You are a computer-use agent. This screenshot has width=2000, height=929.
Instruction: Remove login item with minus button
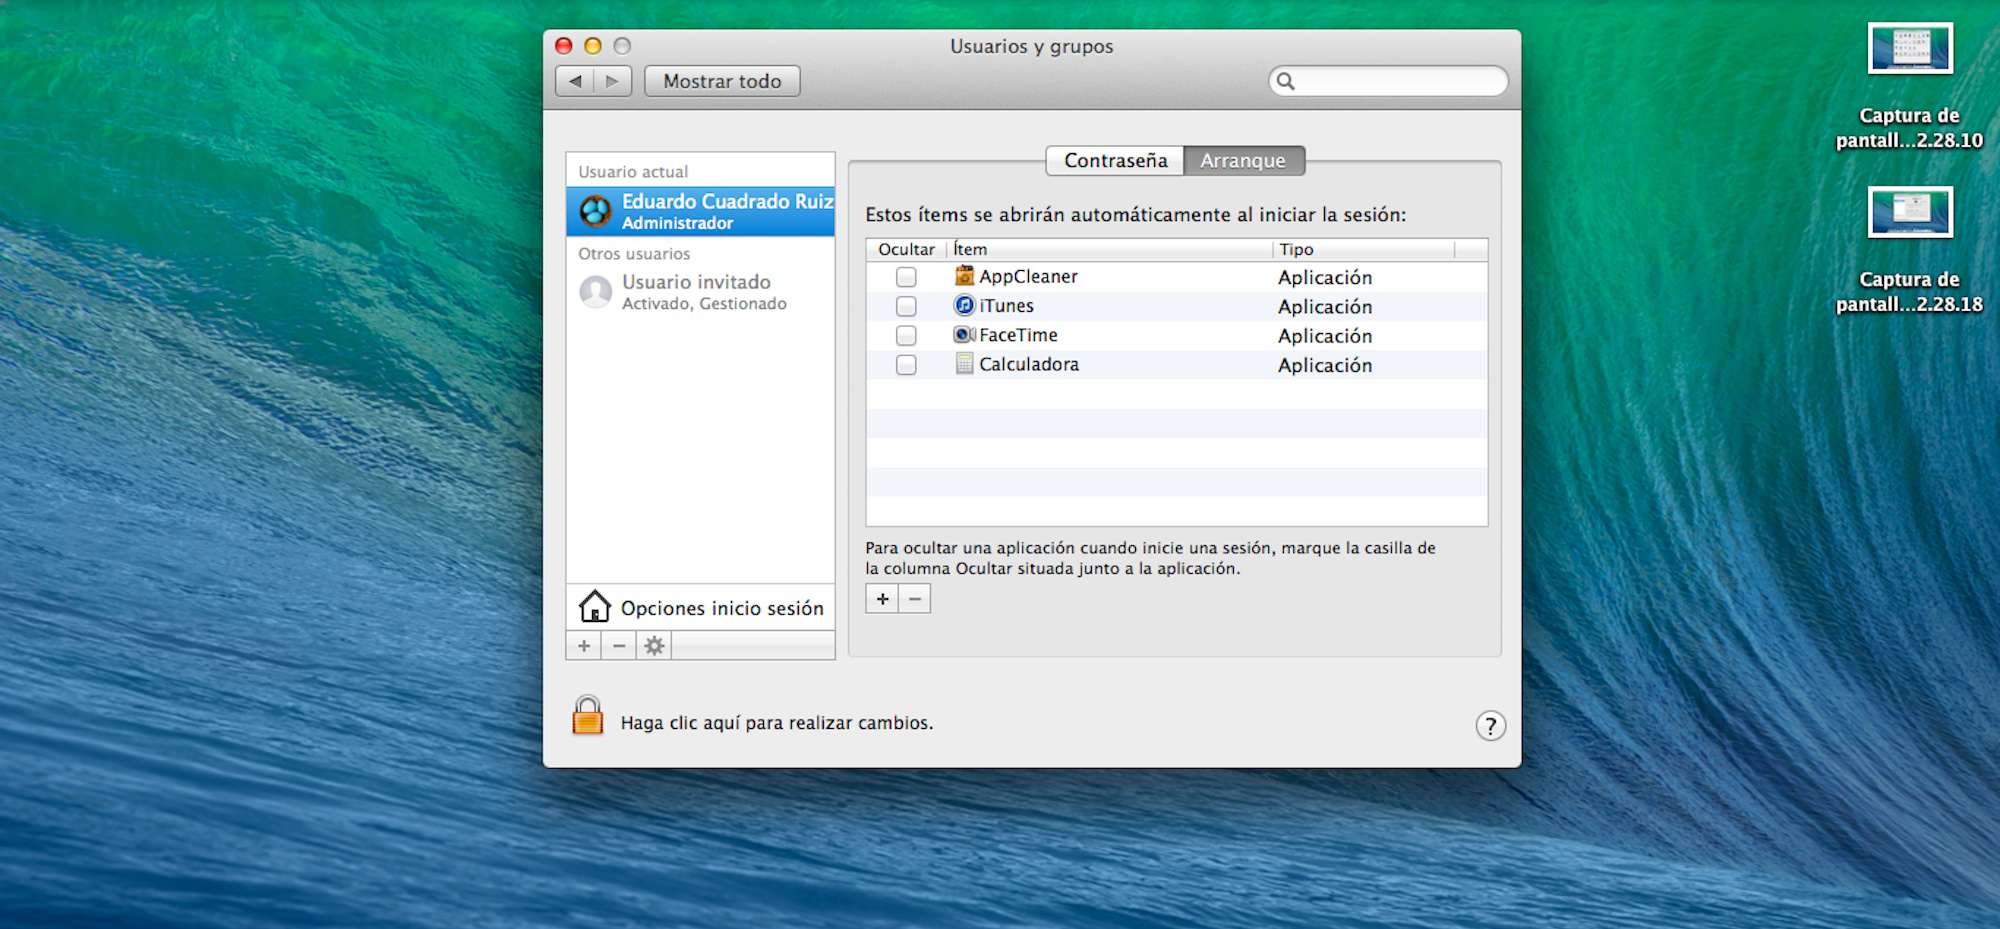pyautogui.click(x=915, y=599)
